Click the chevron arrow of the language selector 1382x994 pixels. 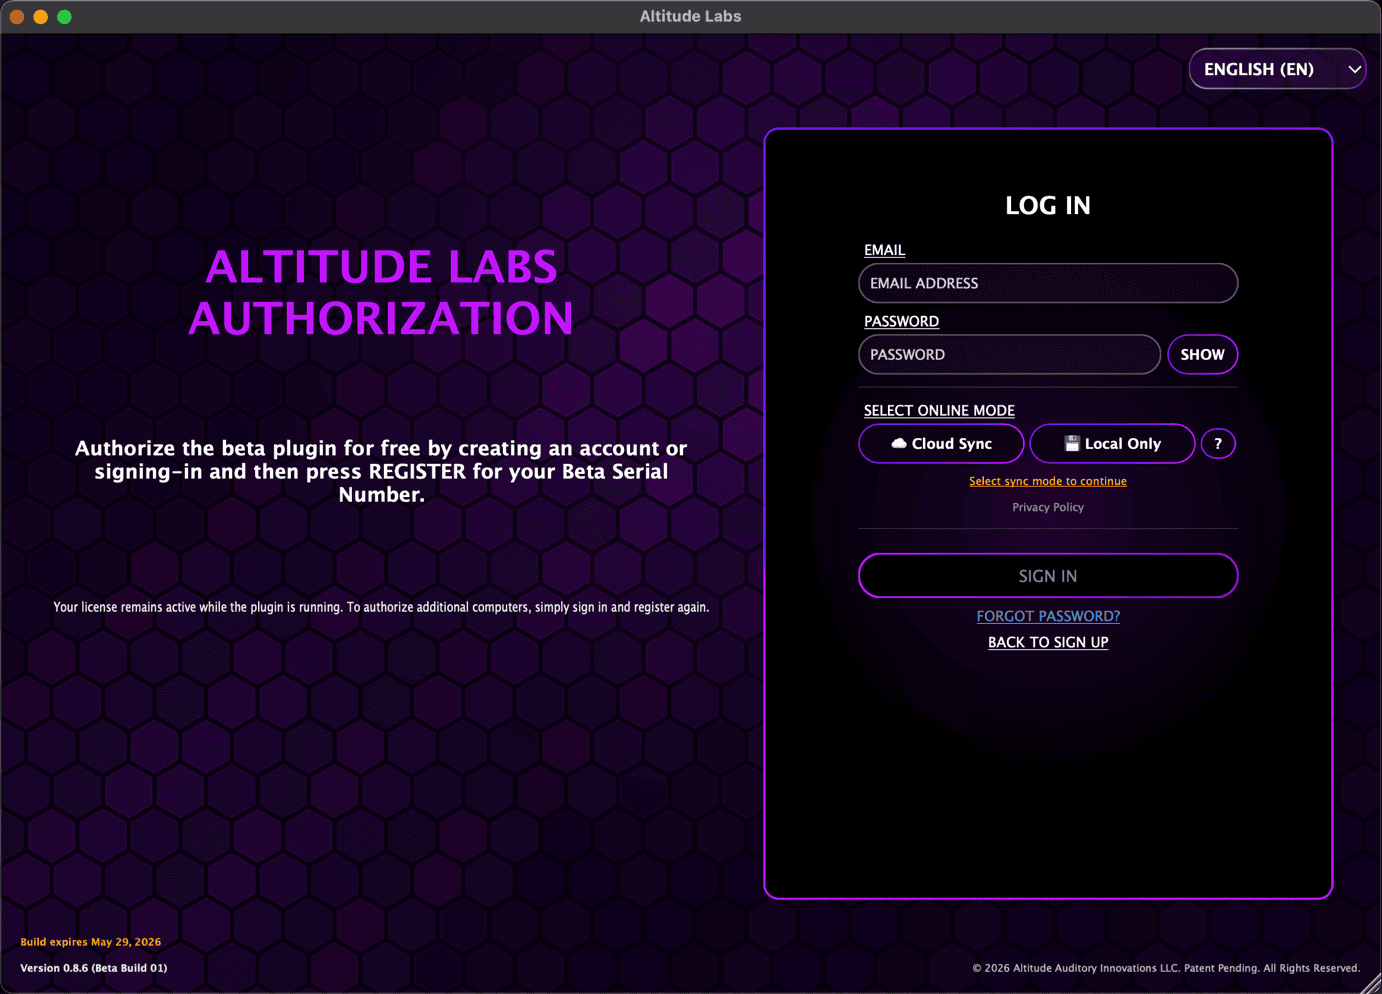pos(1354,69)
